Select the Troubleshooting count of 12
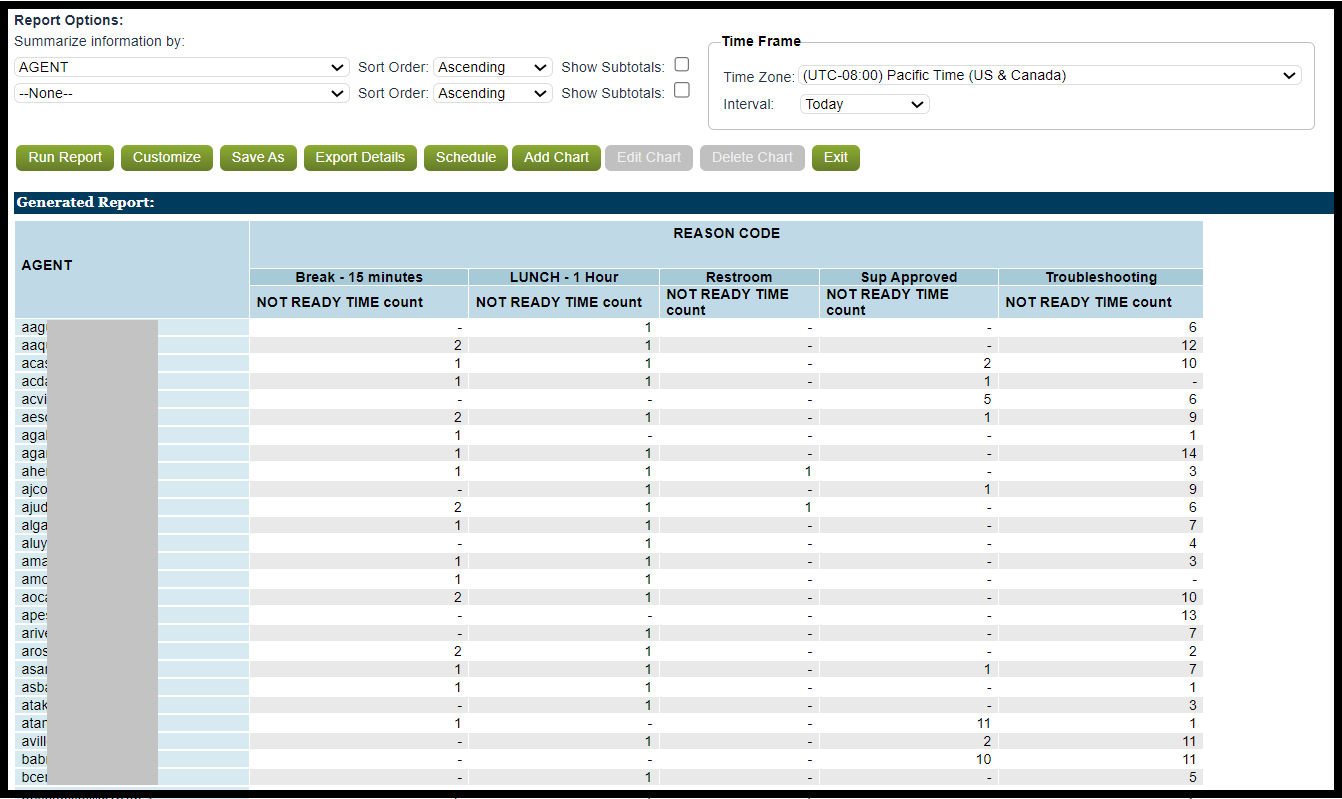 click(x=1188, y=345)
